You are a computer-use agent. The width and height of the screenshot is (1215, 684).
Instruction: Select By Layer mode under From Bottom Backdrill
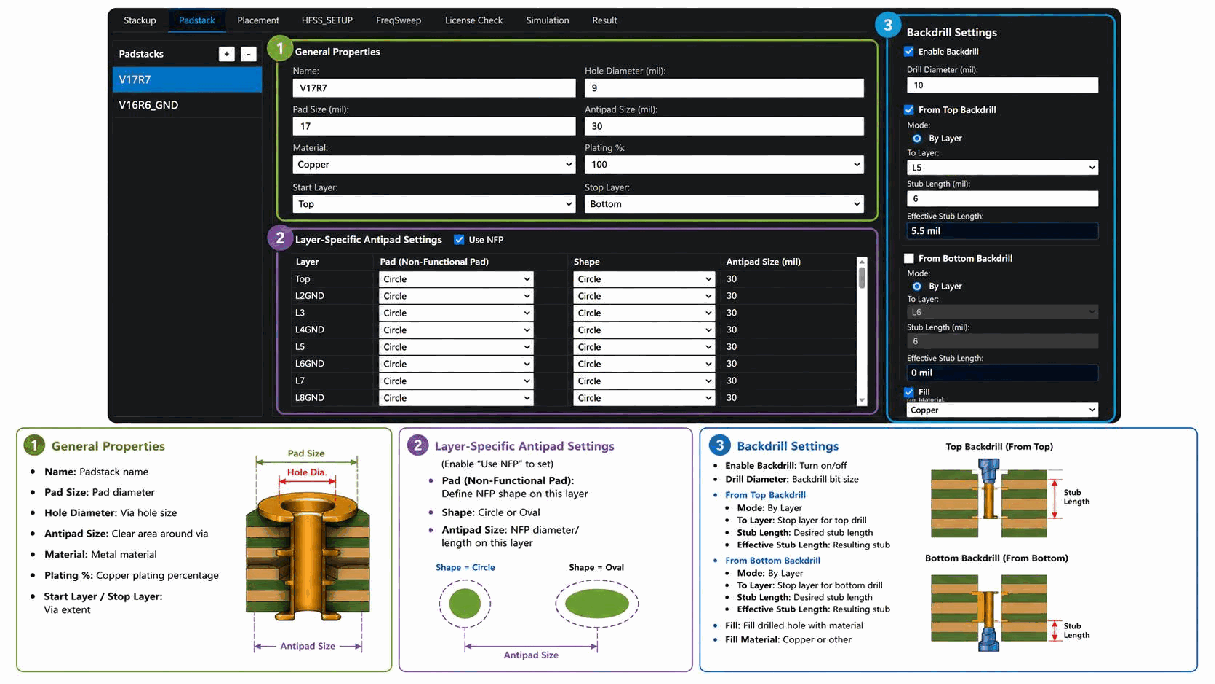pyautogui.click(x=918, y=286)
